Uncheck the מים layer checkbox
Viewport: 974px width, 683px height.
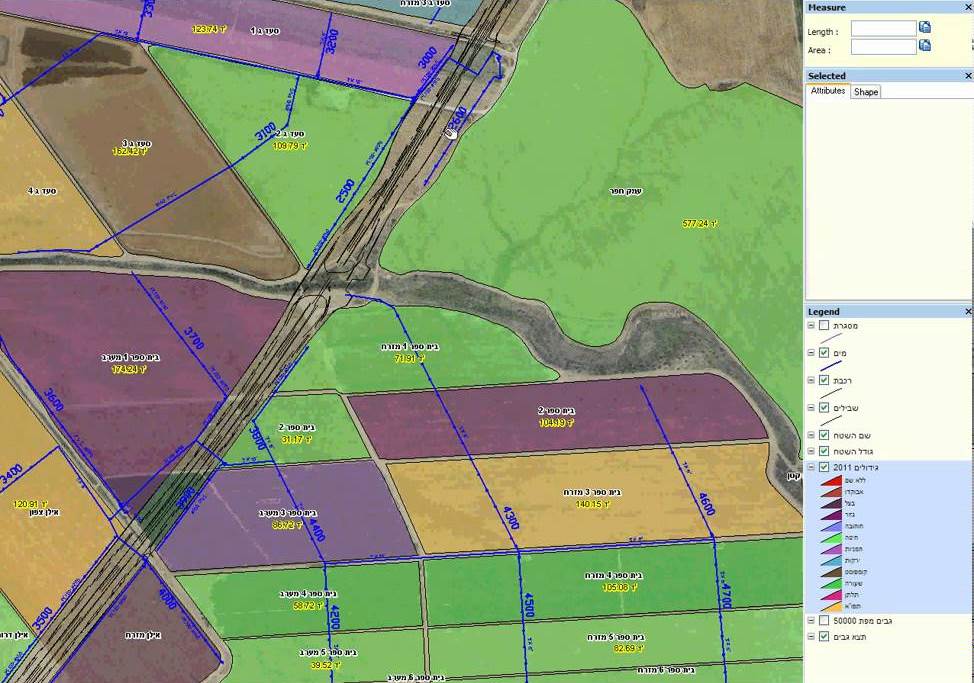[824, 353]
